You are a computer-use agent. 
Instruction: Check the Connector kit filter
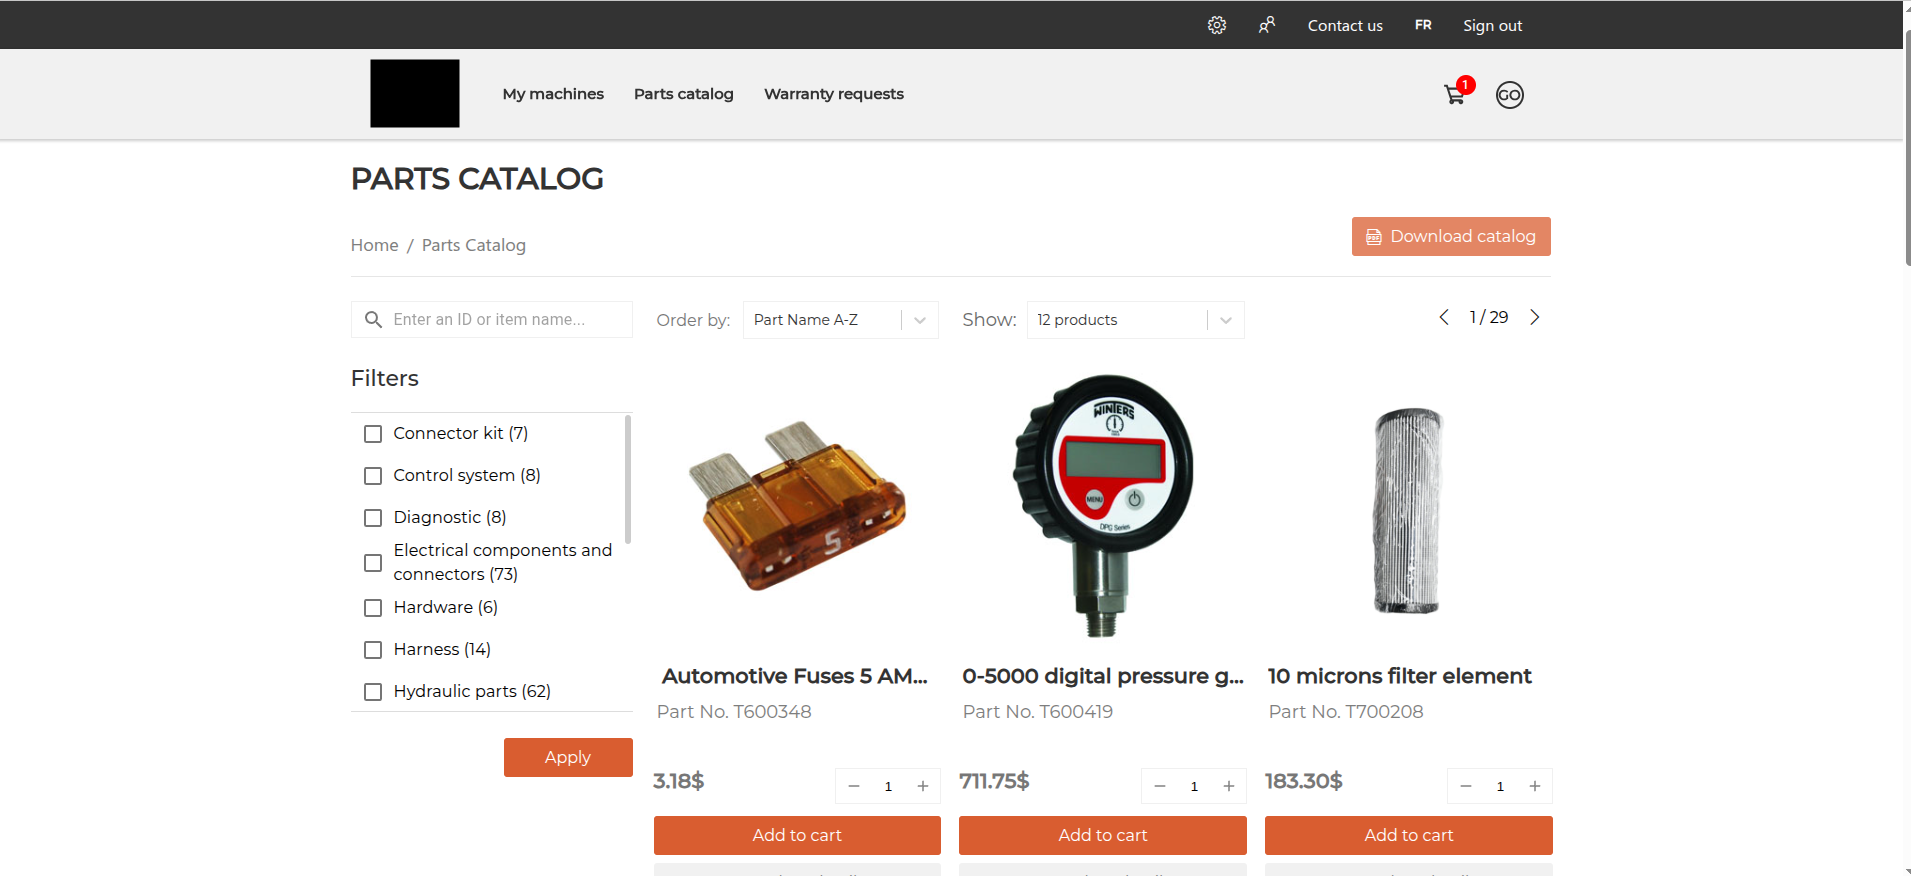coord(373,434)
